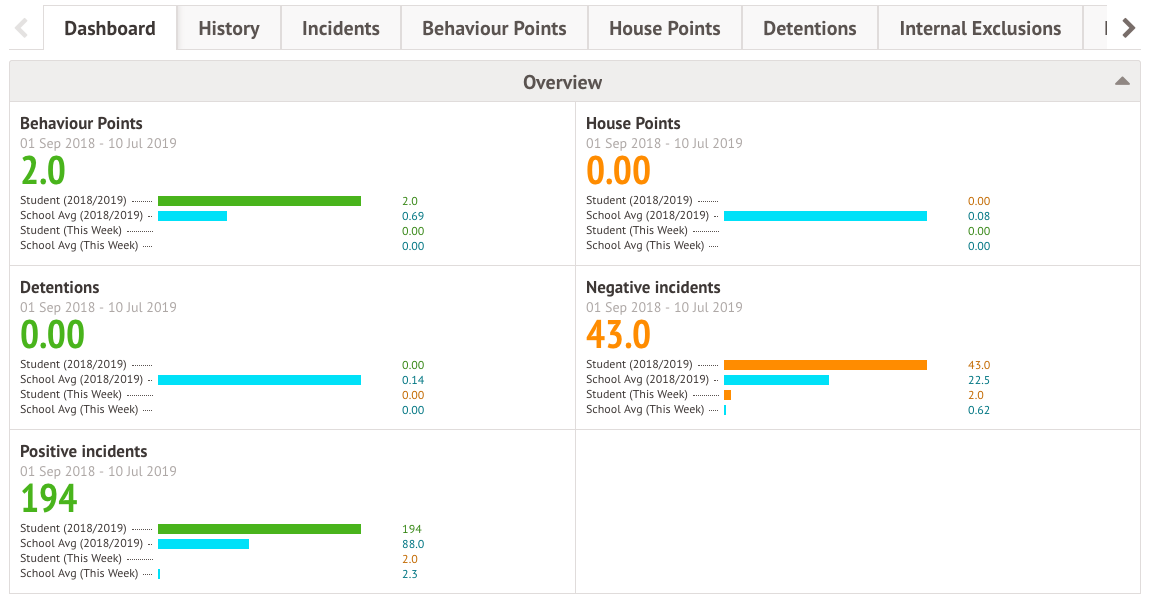1150x603 pixels.
Task: Open the Detentions tab
Action: tap(809, 27)
